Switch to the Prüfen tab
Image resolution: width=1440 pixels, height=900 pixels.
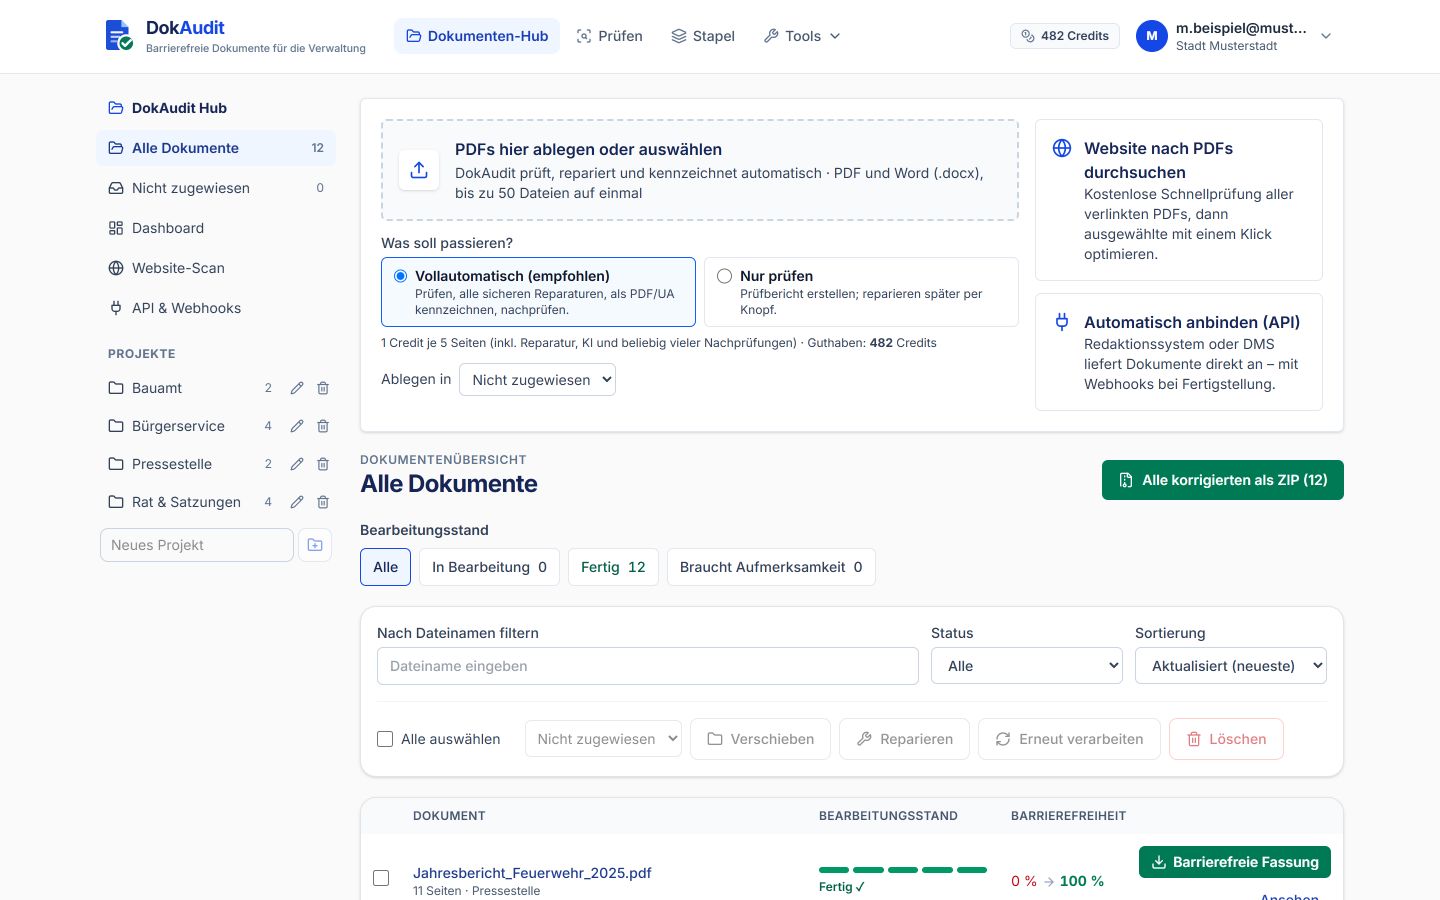coord(609,36)
